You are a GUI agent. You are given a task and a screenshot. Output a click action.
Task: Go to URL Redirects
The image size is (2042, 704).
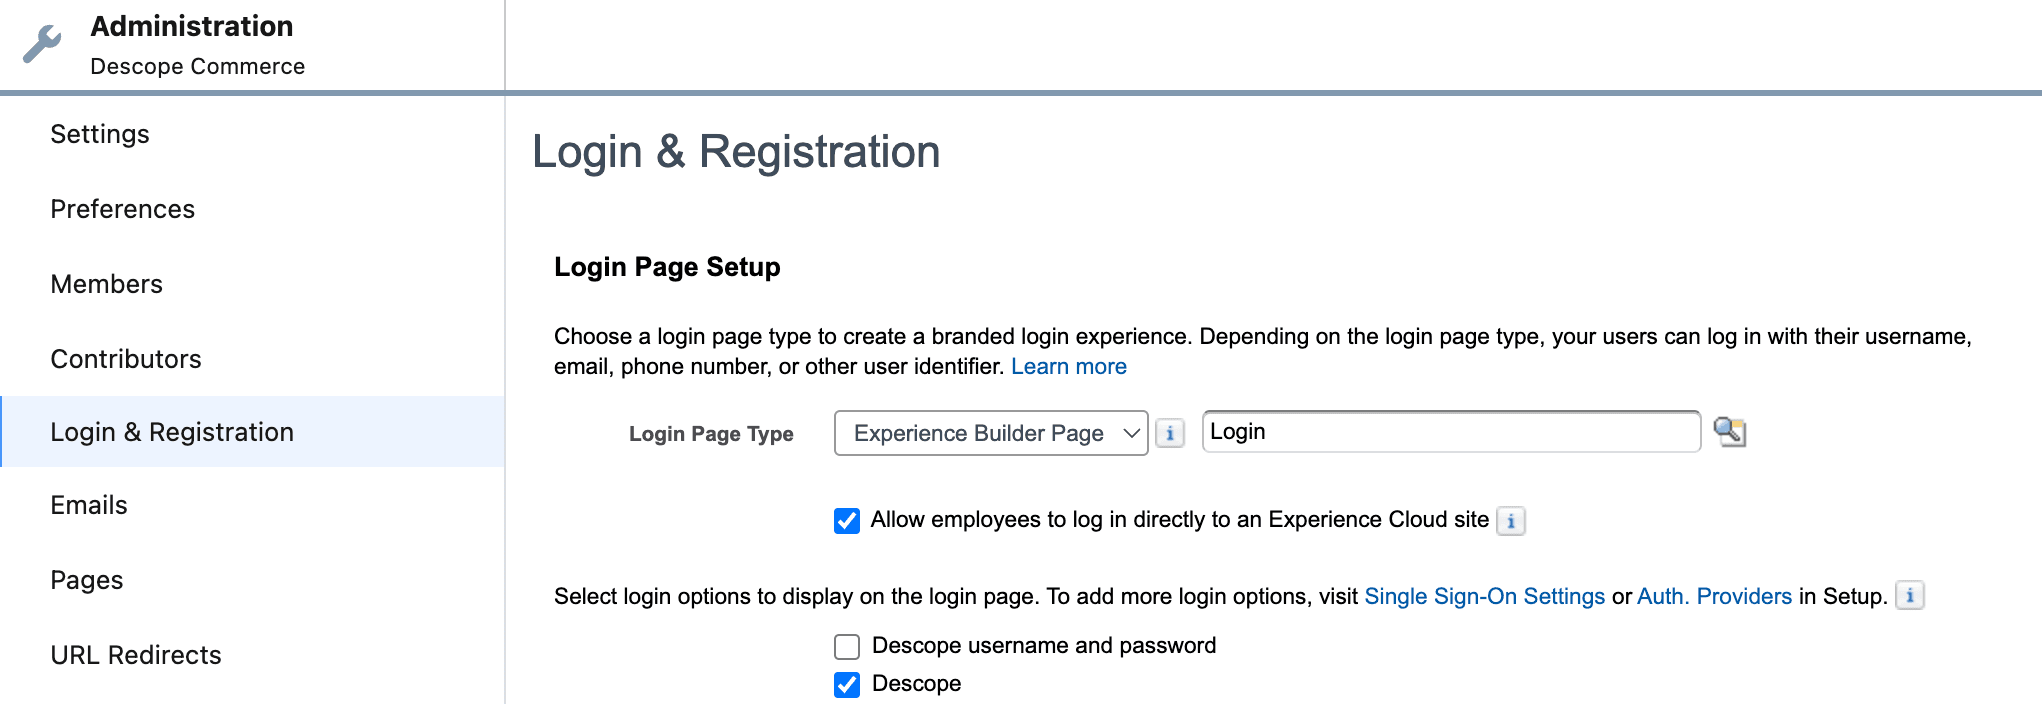(136, 655)
